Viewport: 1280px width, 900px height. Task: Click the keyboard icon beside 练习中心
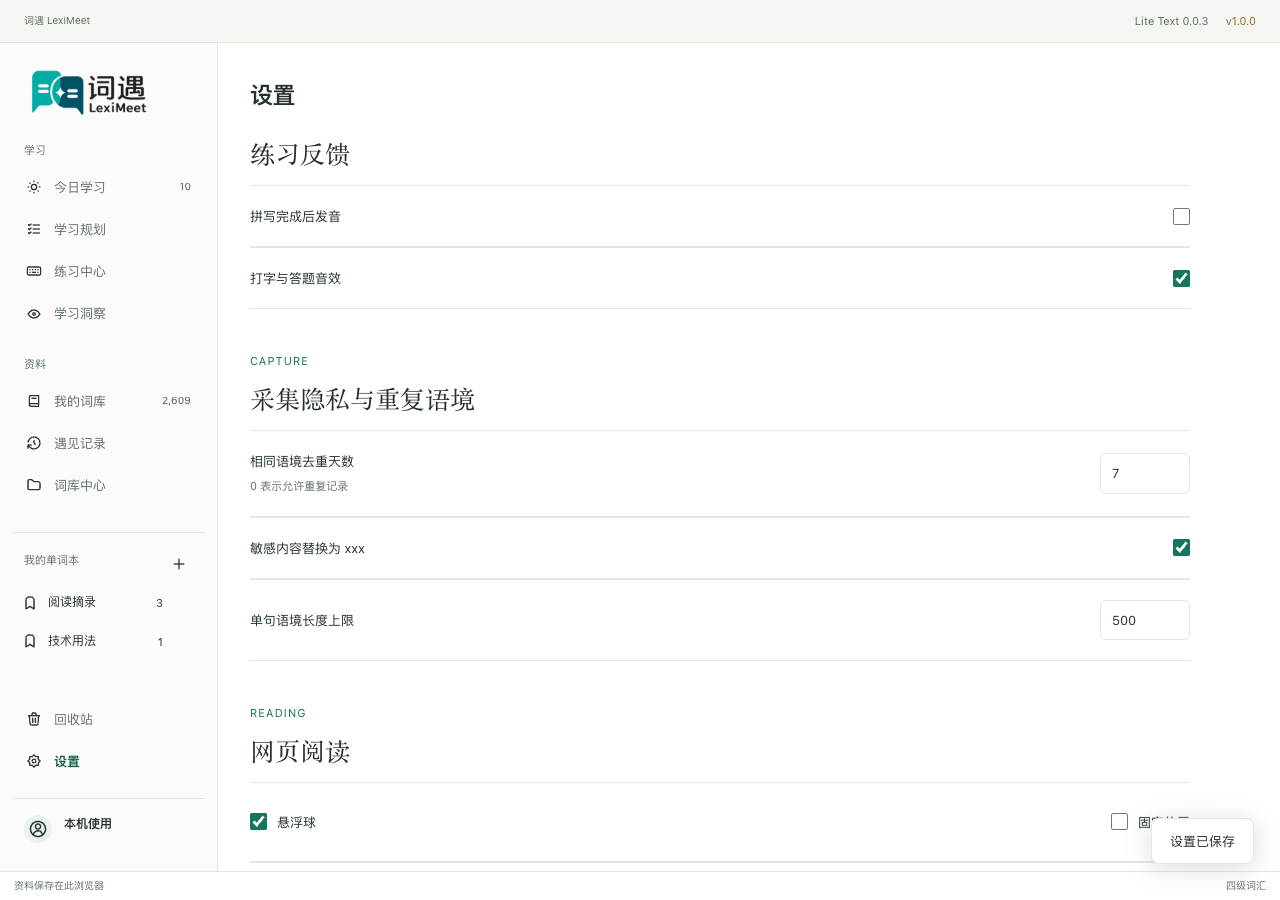click(x=34, y=271)
